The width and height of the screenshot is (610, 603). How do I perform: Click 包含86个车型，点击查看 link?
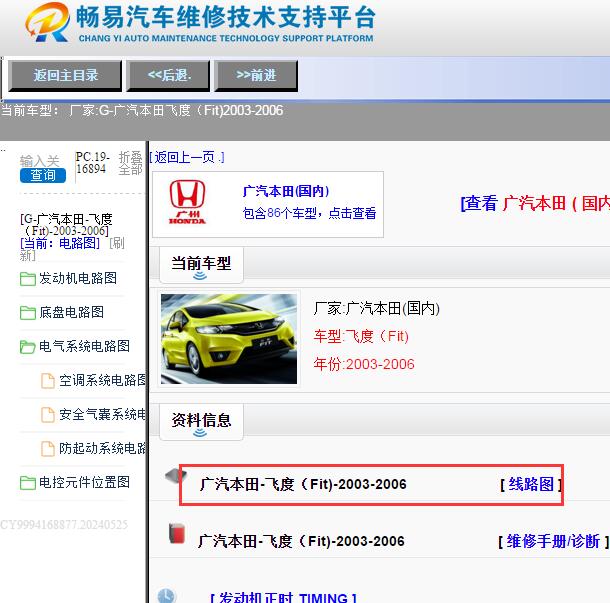point(309,213)
